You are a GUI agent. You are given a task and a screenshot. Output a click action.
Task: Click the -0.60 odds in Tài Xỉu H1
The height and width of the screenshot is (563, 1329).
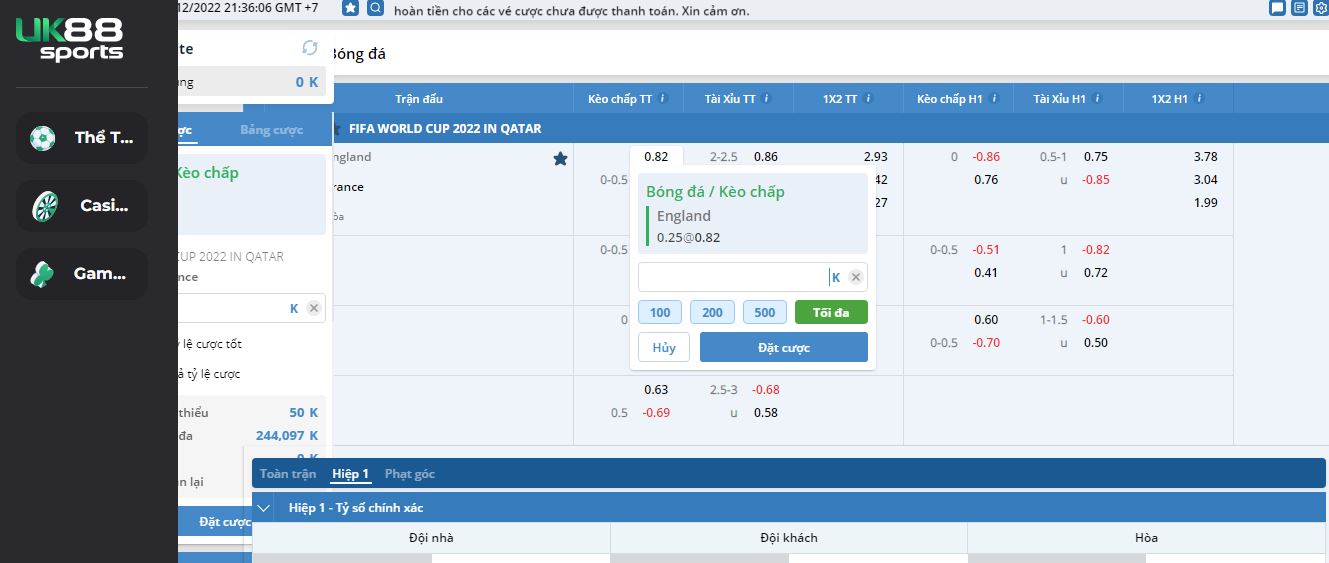pos(1096,319)
